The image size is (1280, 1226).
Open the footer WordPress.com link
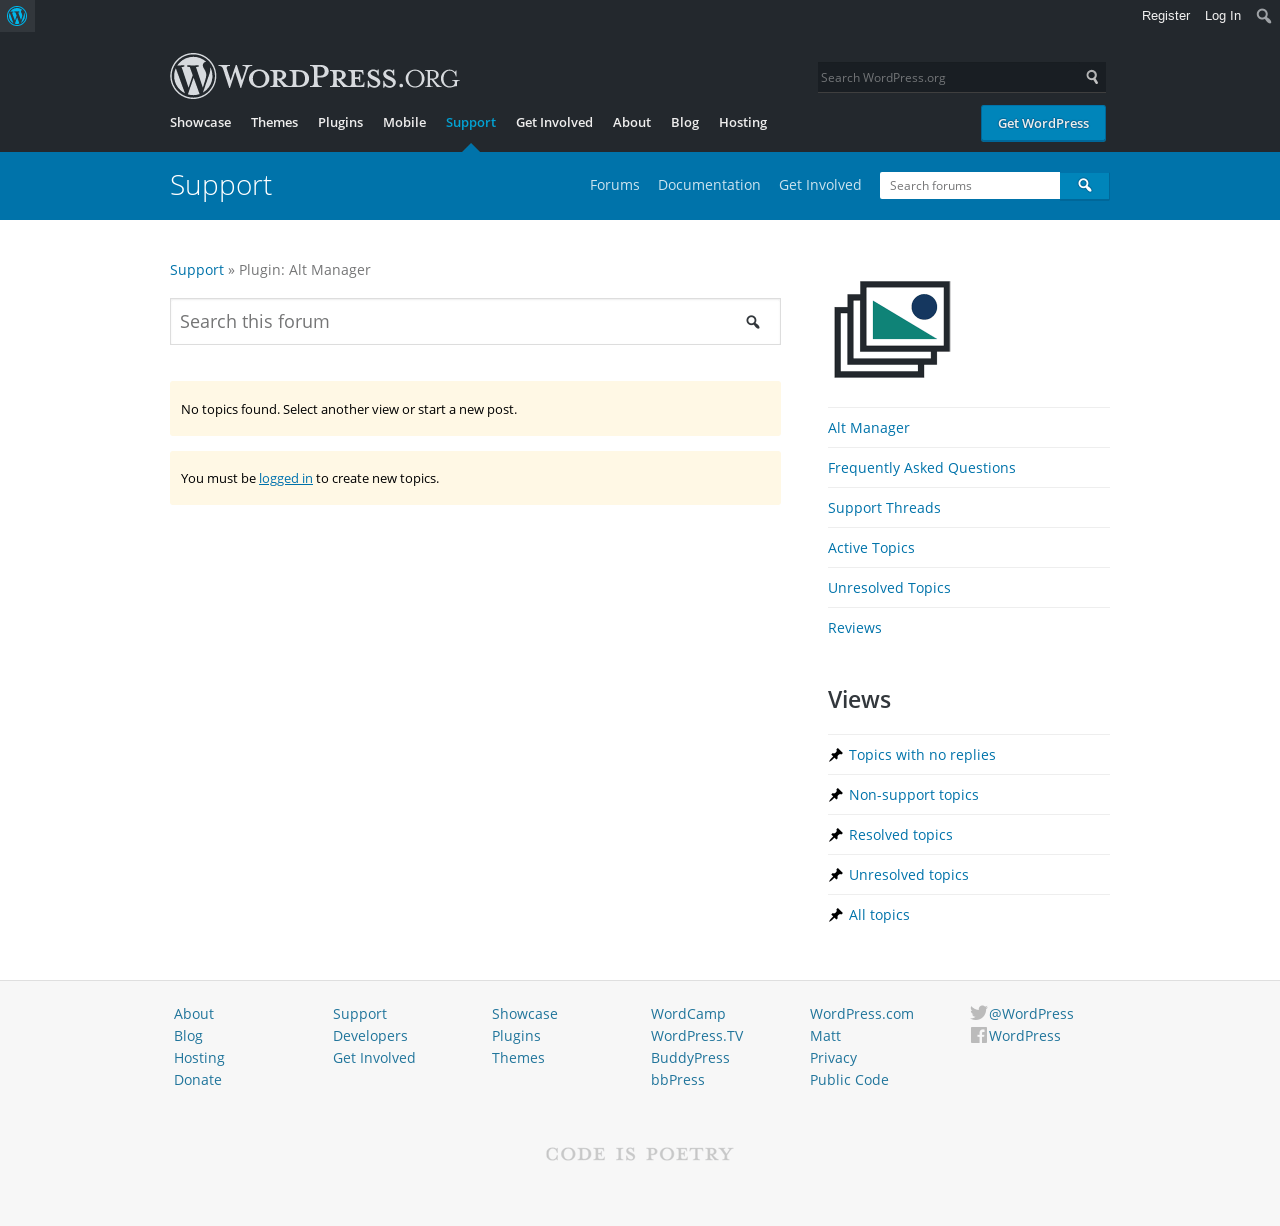[862, 1014]
